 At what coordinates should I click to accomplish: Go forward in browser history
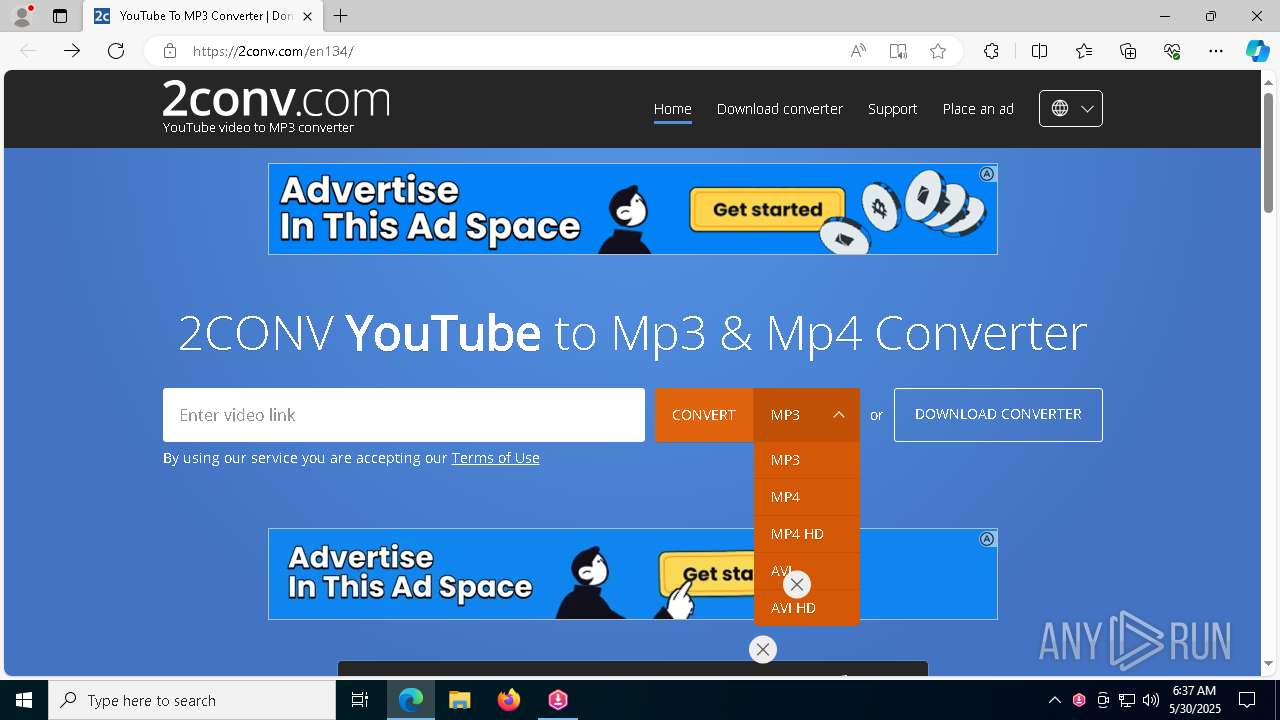72,51
